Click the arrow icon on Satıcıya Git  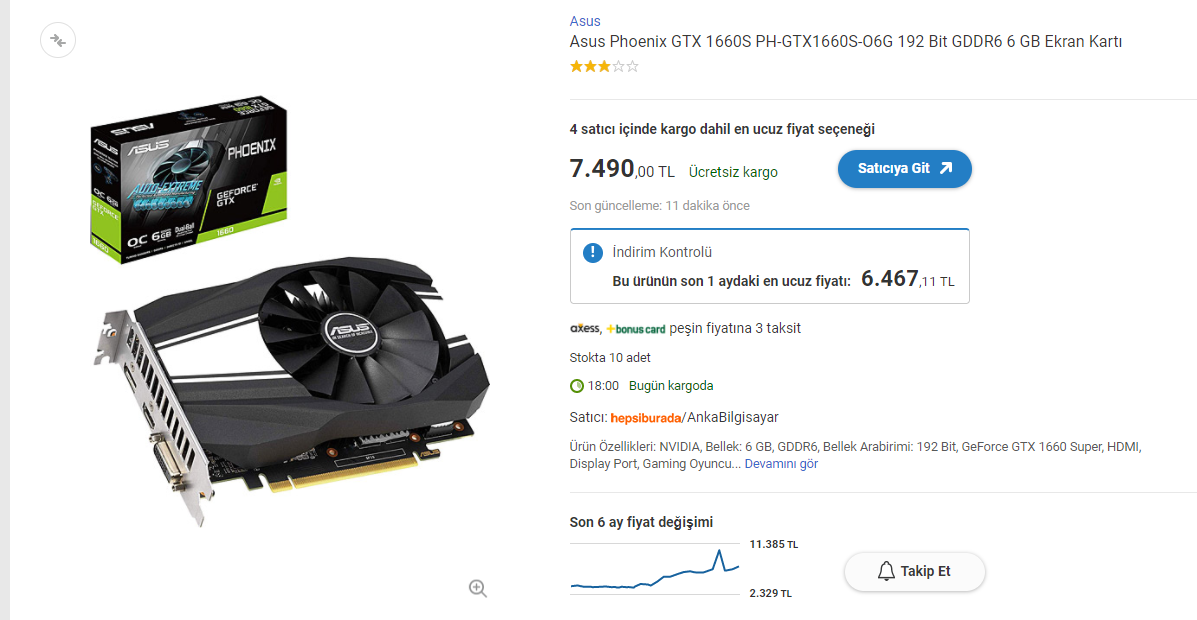[946, 169]
